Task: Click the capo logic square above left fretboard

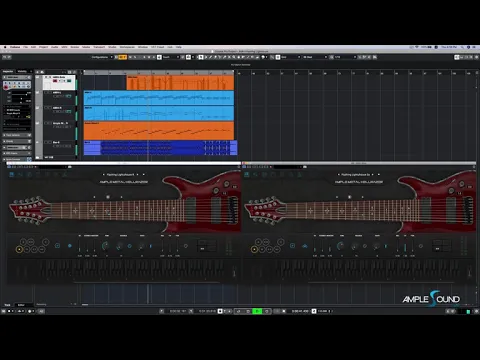Action: 108,197
